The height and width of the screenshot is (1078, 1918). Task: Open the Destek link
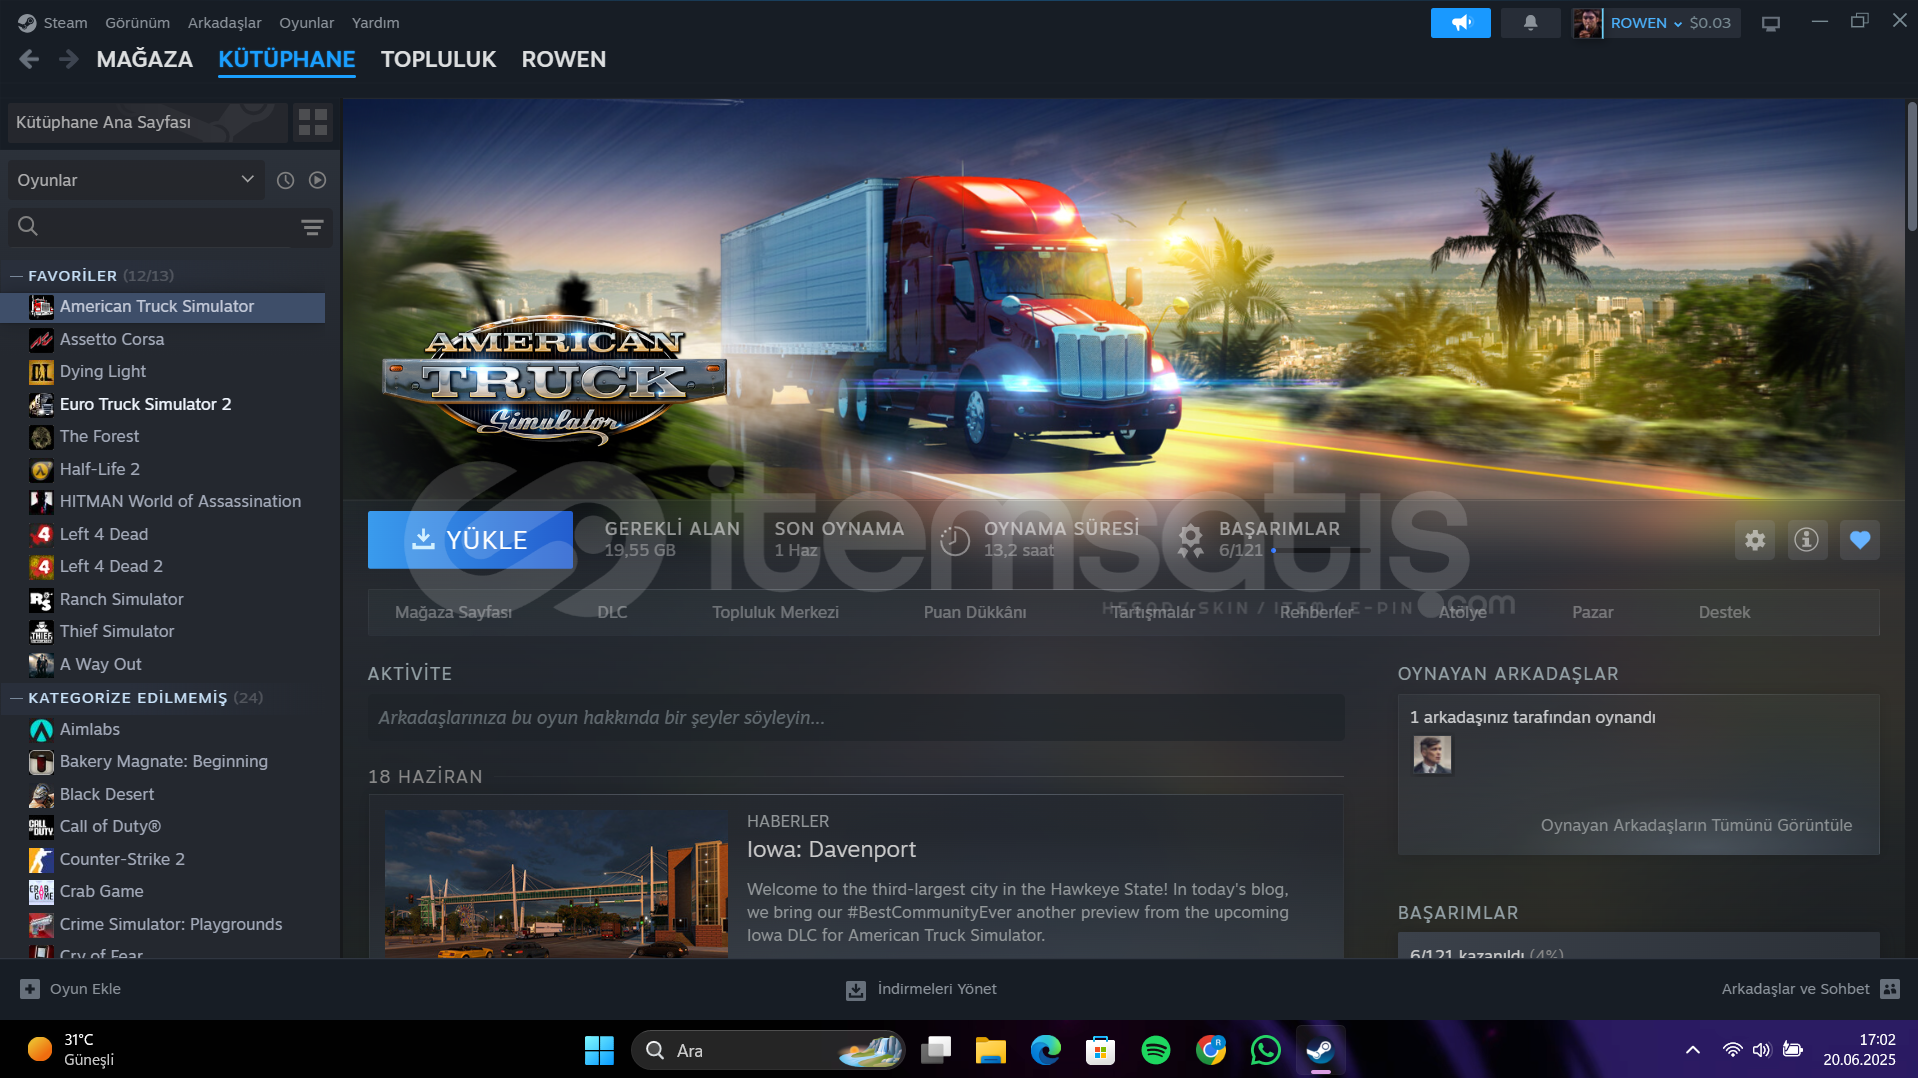[x=1724, y=612]
